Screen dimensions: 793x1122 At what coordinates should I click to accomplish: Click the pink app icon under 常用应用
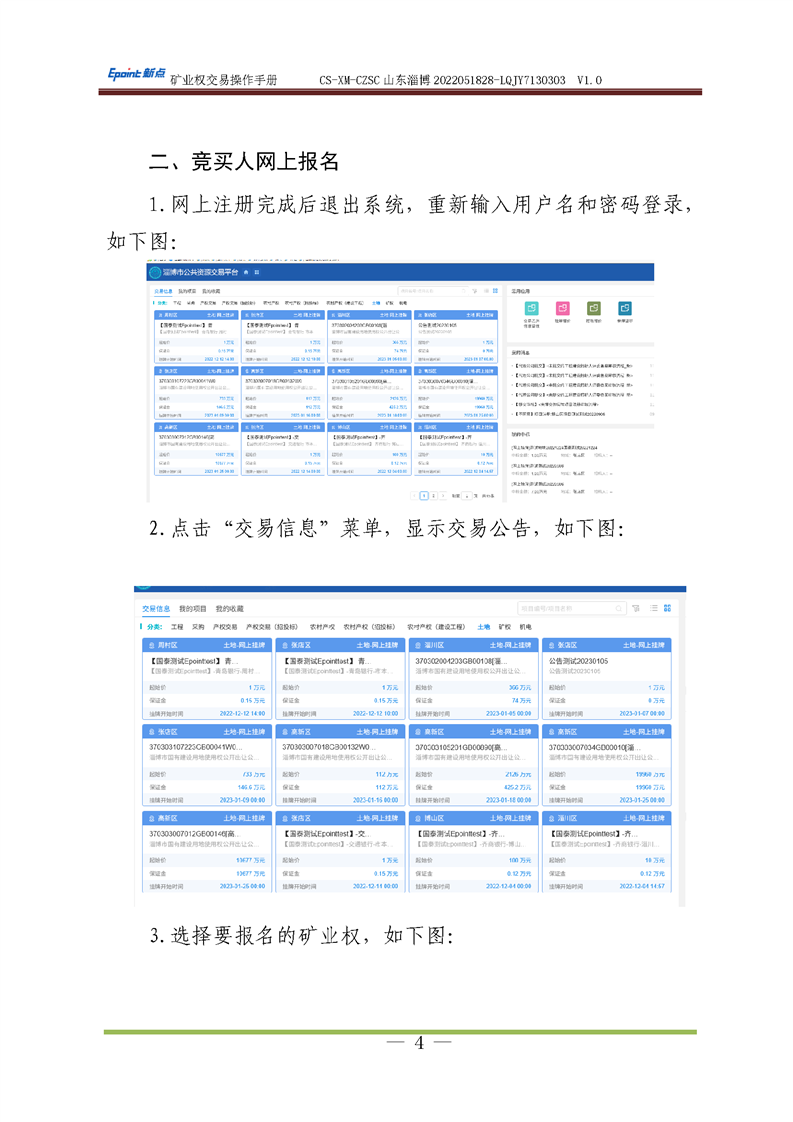coord(562,308)
